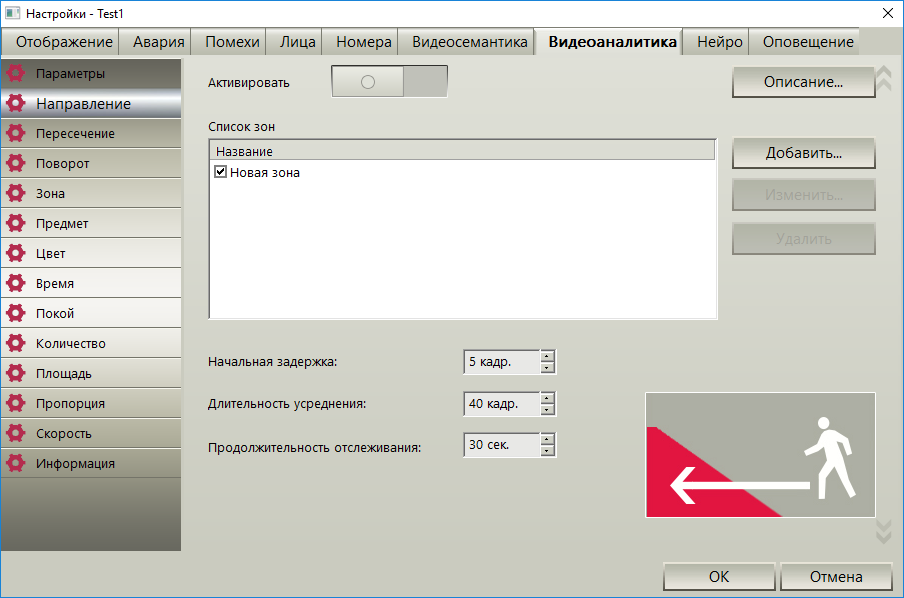904x598 pixels.
Task: Click the Название column header
Action: tap(462, 151)
